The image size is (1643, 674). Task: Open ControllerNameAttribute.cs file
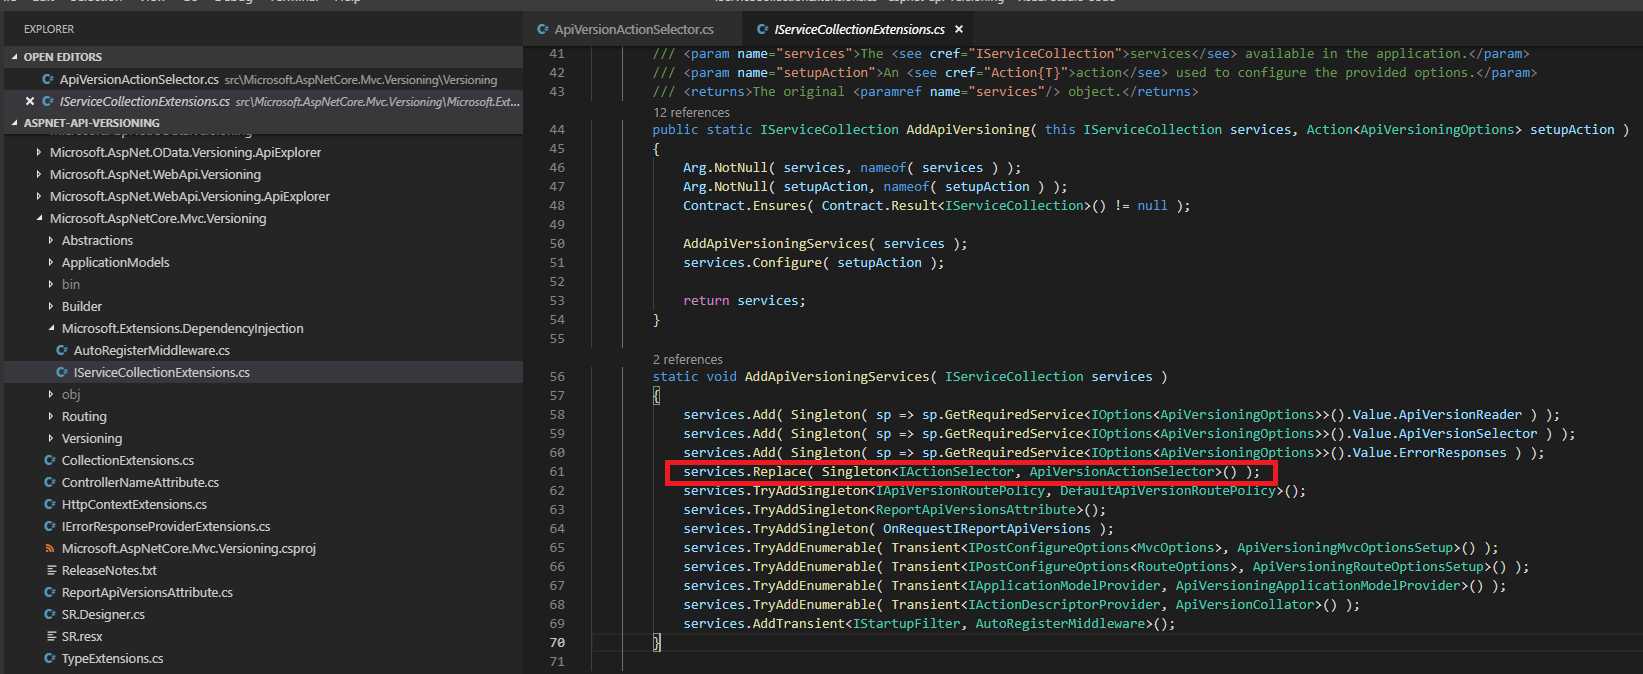[x=140, y=482]
